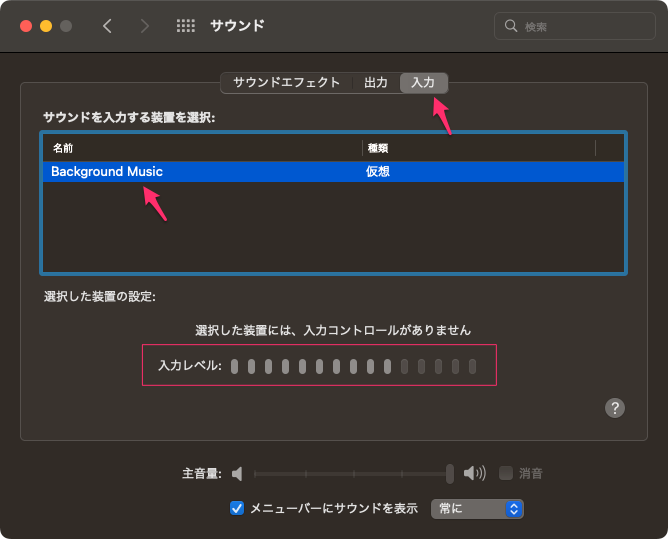Select the 入力 tab
Viewport: 668px width, 539px height.
(423, 83)
